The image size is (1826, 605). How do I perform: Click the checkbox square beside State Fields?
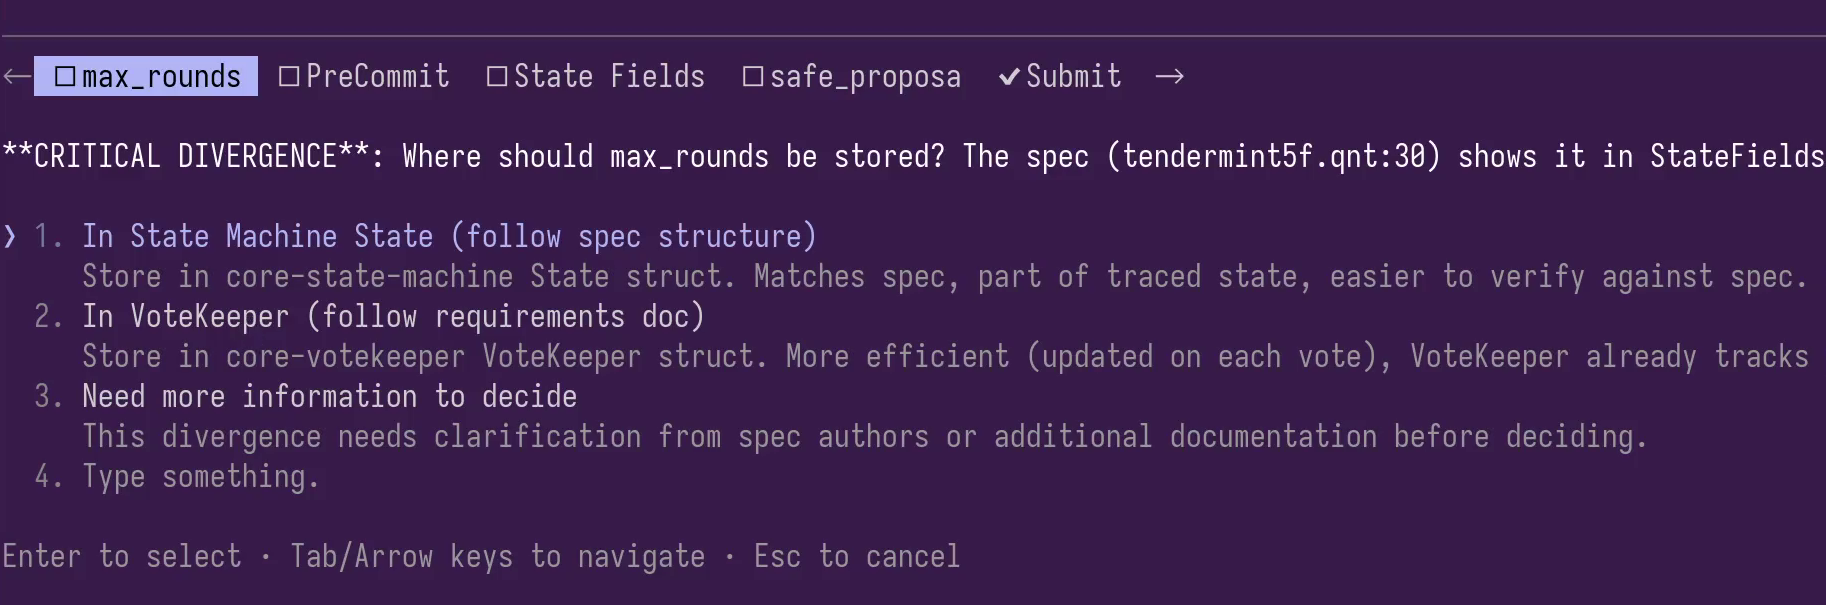[x=496, y=74]
